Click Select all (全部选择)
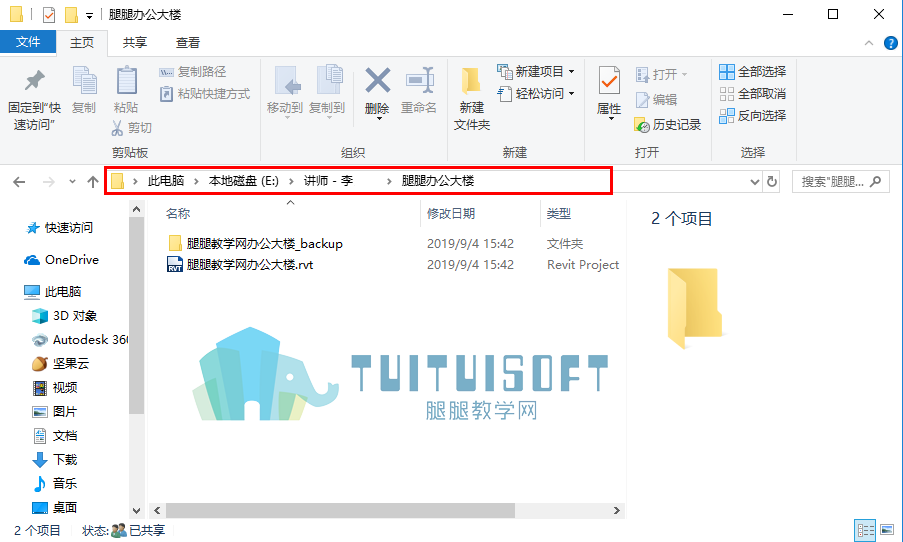This screenshot has width=903, height=542. pyautogui.click(x=753, y=71)
